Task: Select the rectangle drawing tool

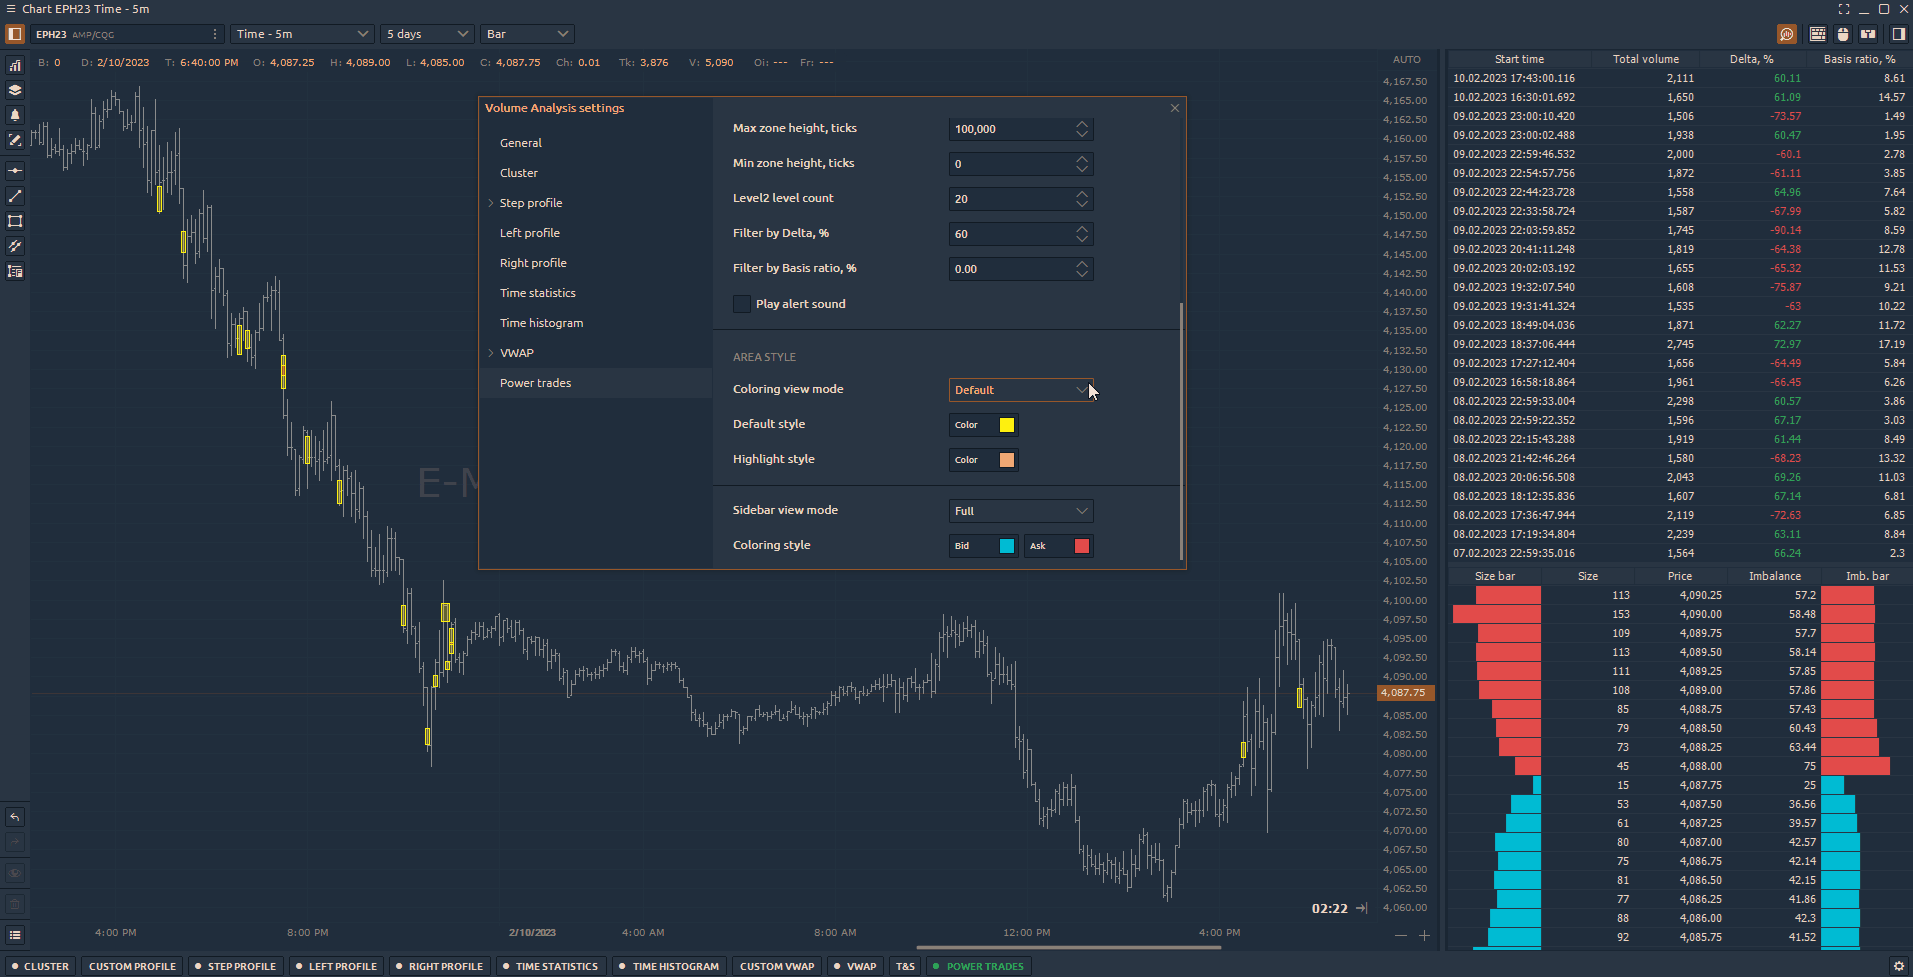Action: point(15,221)
